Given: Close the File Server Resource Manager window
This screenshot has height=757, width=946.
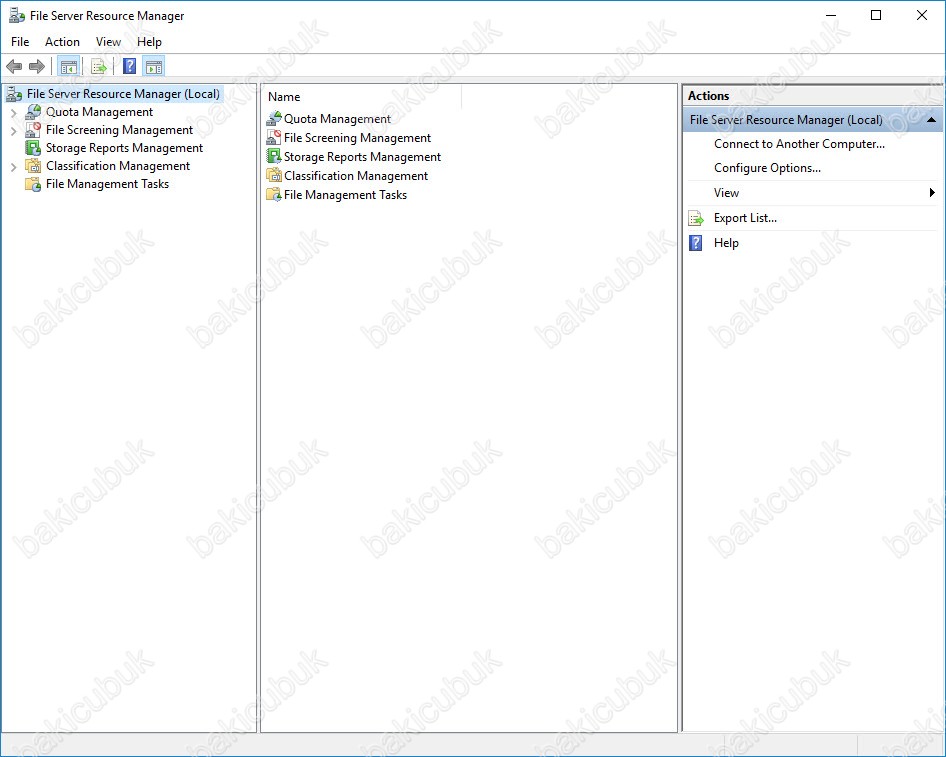Looking at the screenshot, I should 922,16.
